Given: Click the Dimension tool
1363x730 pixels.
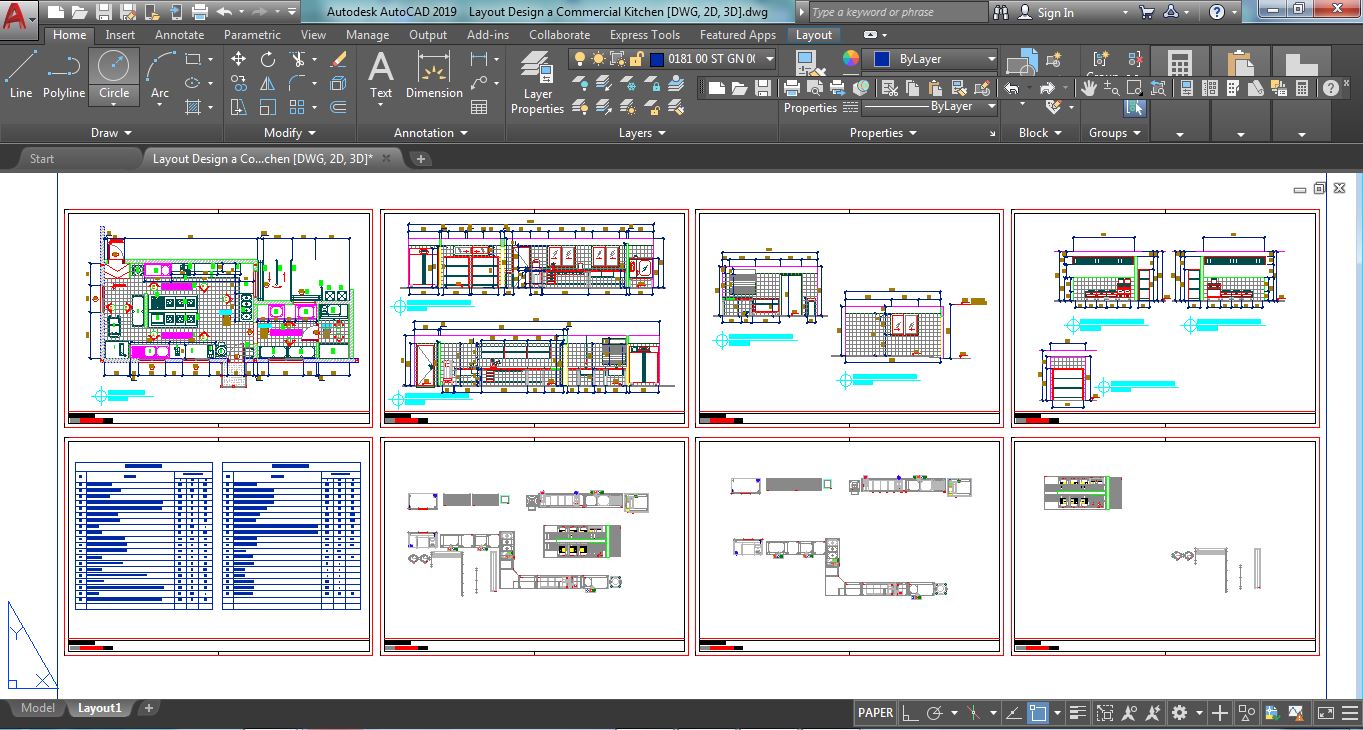Looking at the screenshot, I should tap(434, 76).
